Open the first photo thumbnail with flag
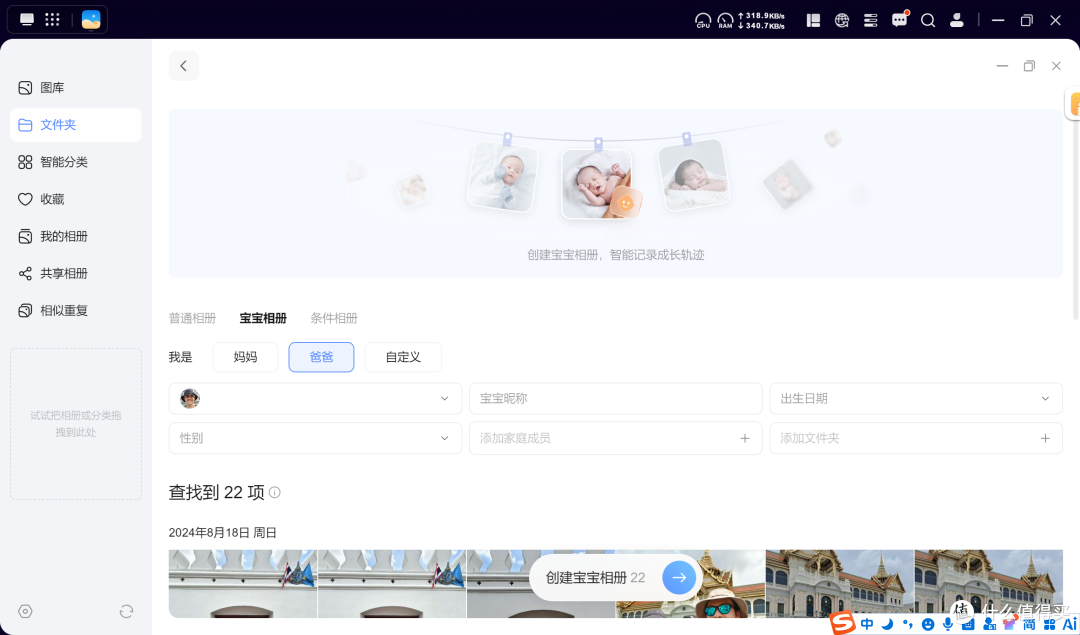Screen dimensions: 1080x635 pyautogui.click(x=242, y=583)
